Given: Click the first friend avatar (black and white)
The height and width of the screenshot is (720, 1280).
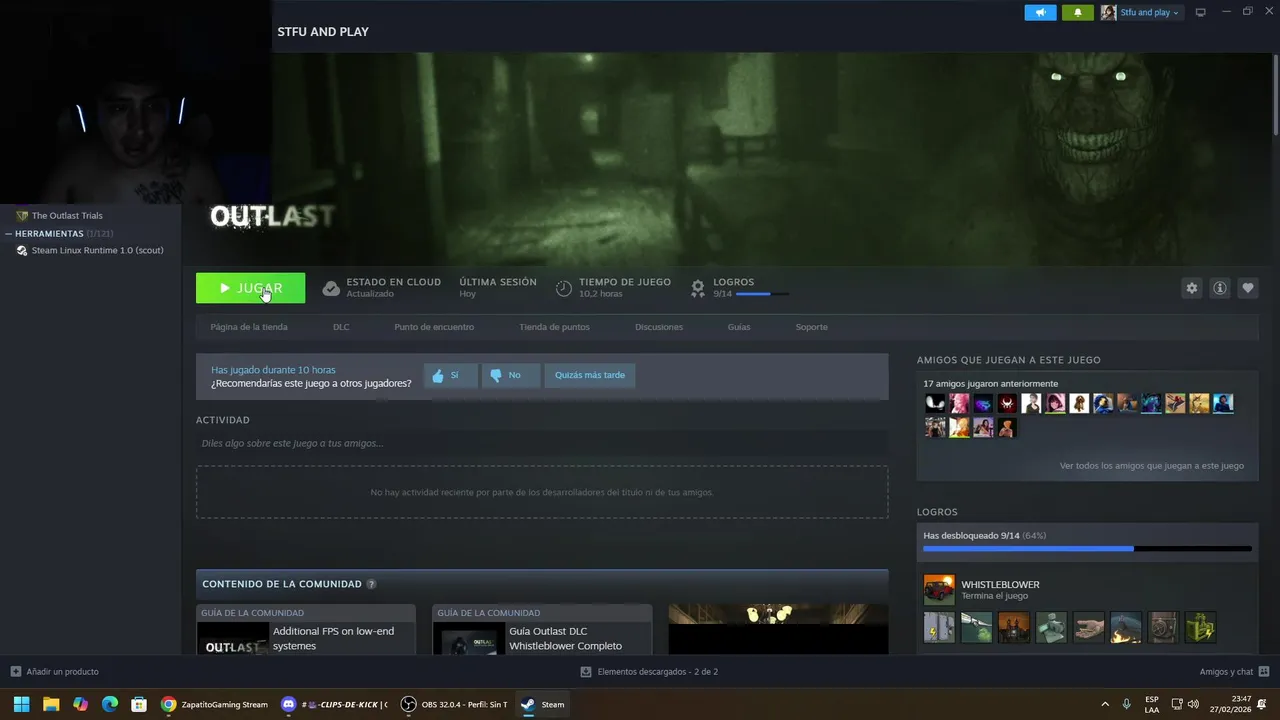Looking at the screenshot, I should (x=935, y=403).
